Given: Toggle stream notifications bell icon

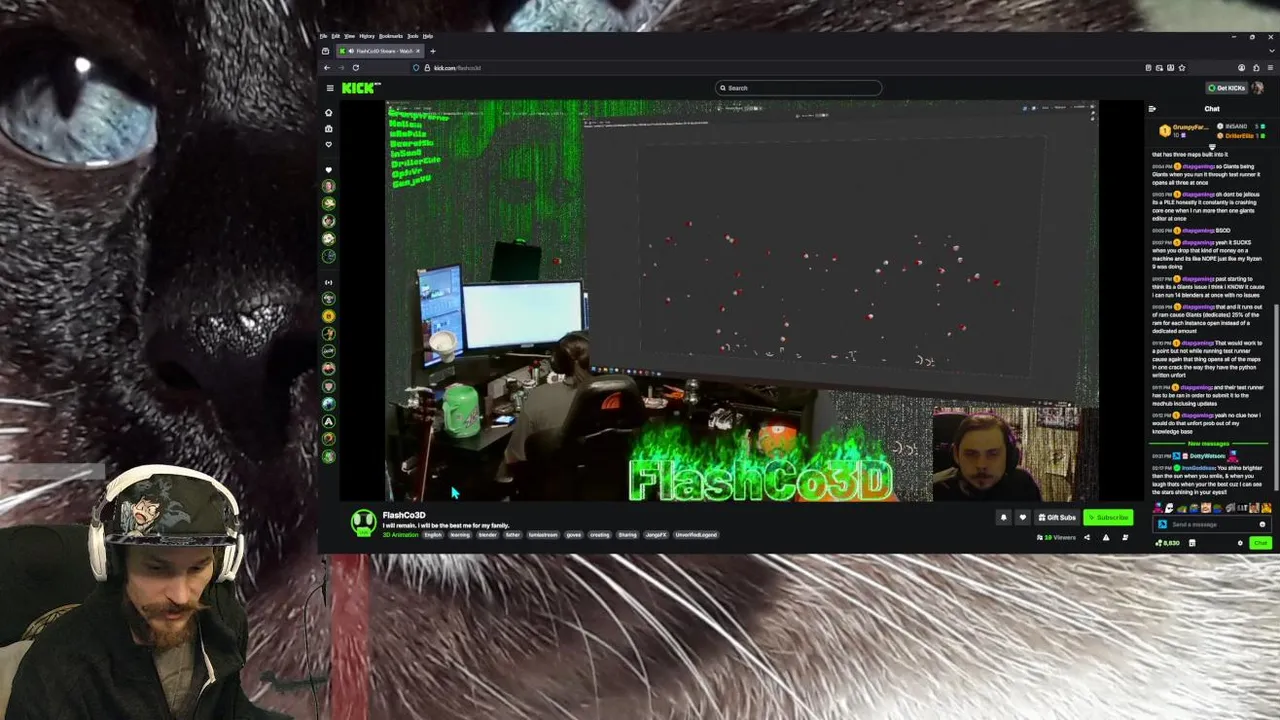Looking at the screenshot, I should point(1004,517).
